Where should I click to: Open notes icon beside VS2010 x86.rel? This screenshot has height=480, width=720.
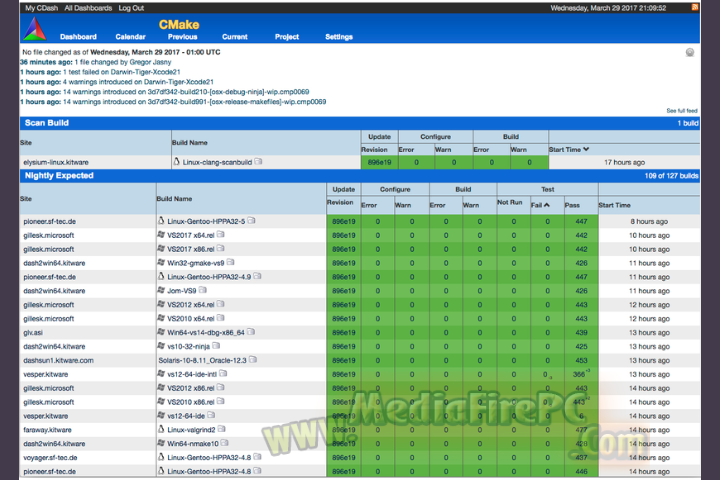click(220, 401)
